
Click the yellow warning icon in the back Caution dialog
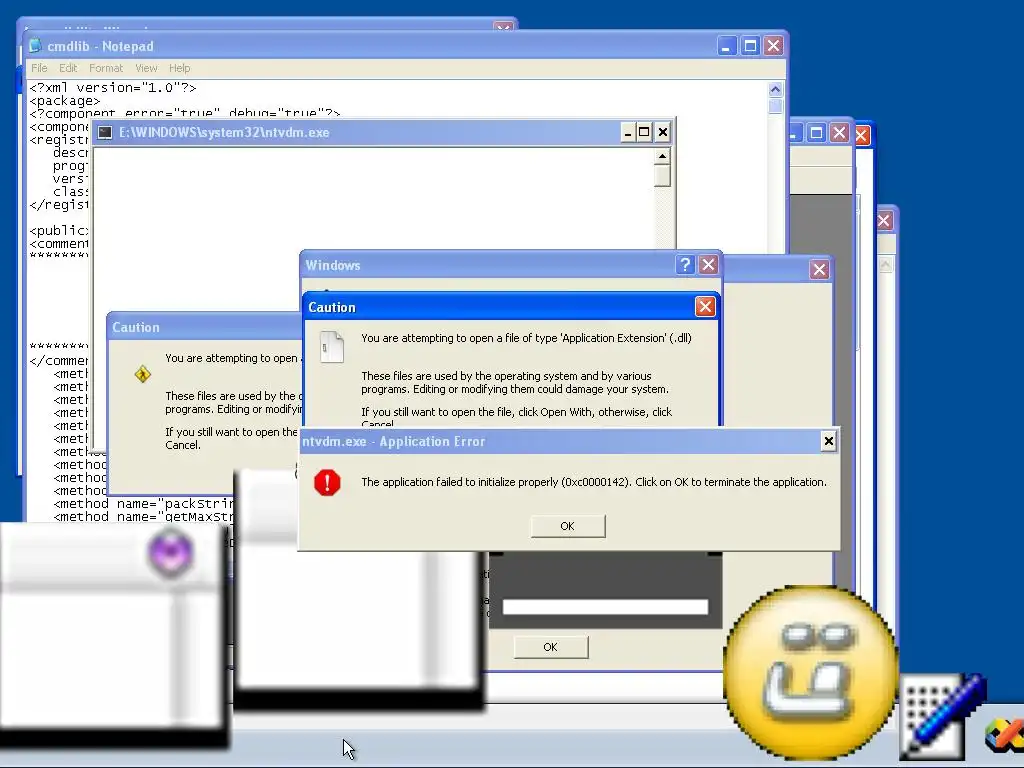click(x=142, y=374)
